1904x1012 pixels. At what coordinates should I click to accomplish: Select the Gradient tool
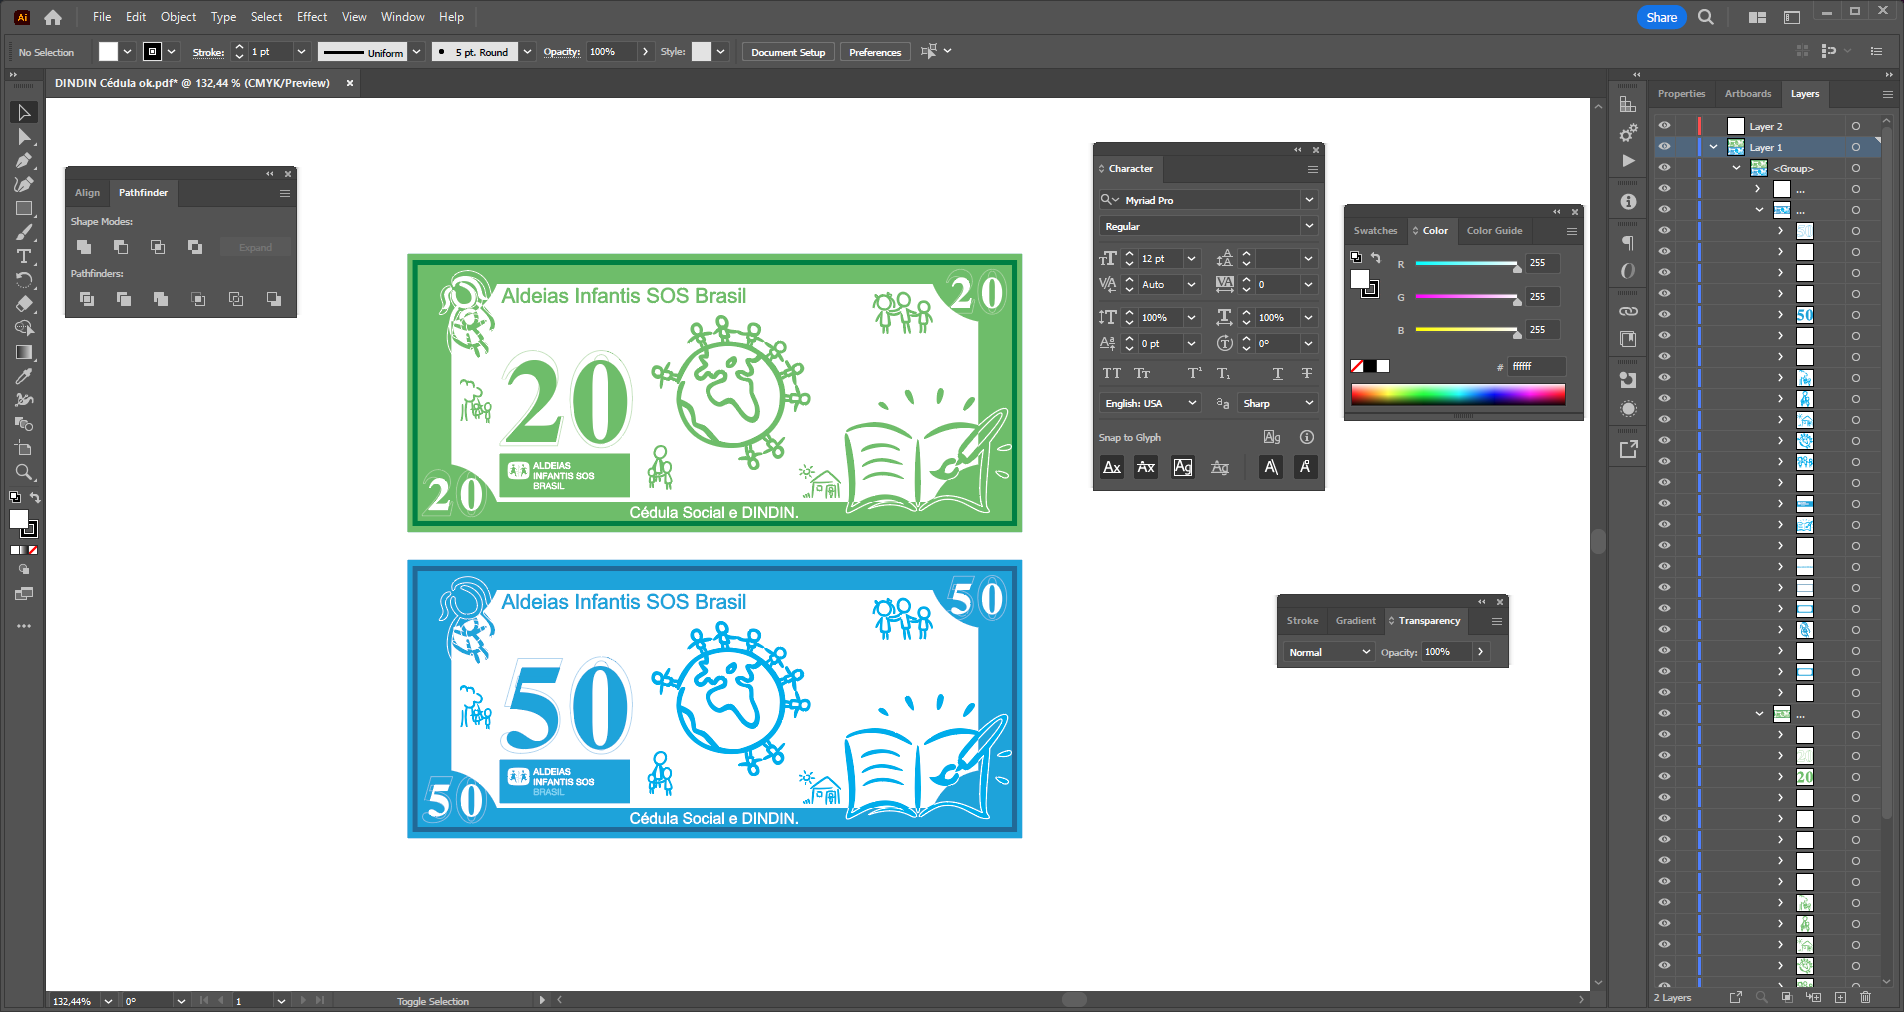pos(24,353)
